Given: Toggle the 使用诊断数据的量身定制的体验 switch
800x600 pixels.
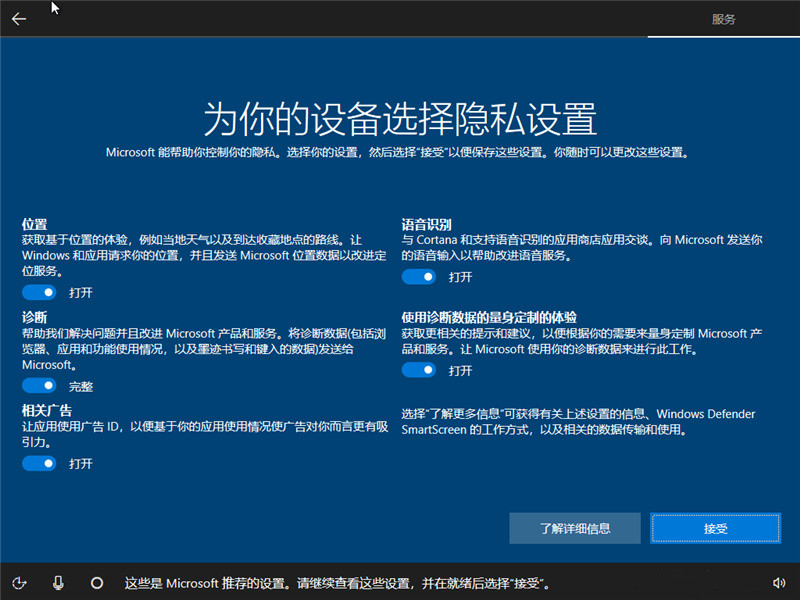Looking at the screenshot, I should pos(418,369).
